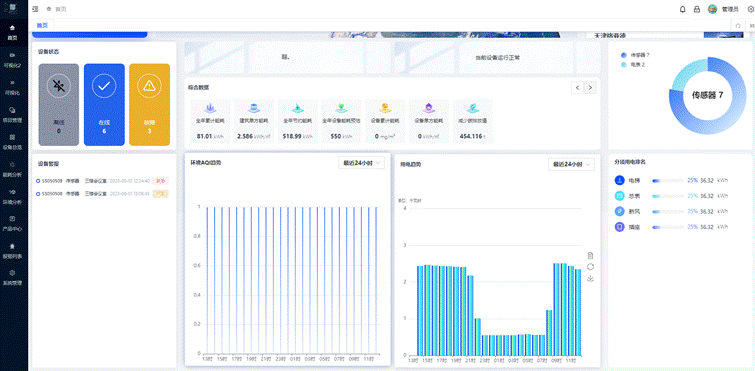Screen dimensions: 755x371
Task: Open 能耗分析 in the sidebar
Action: [13, 169]
